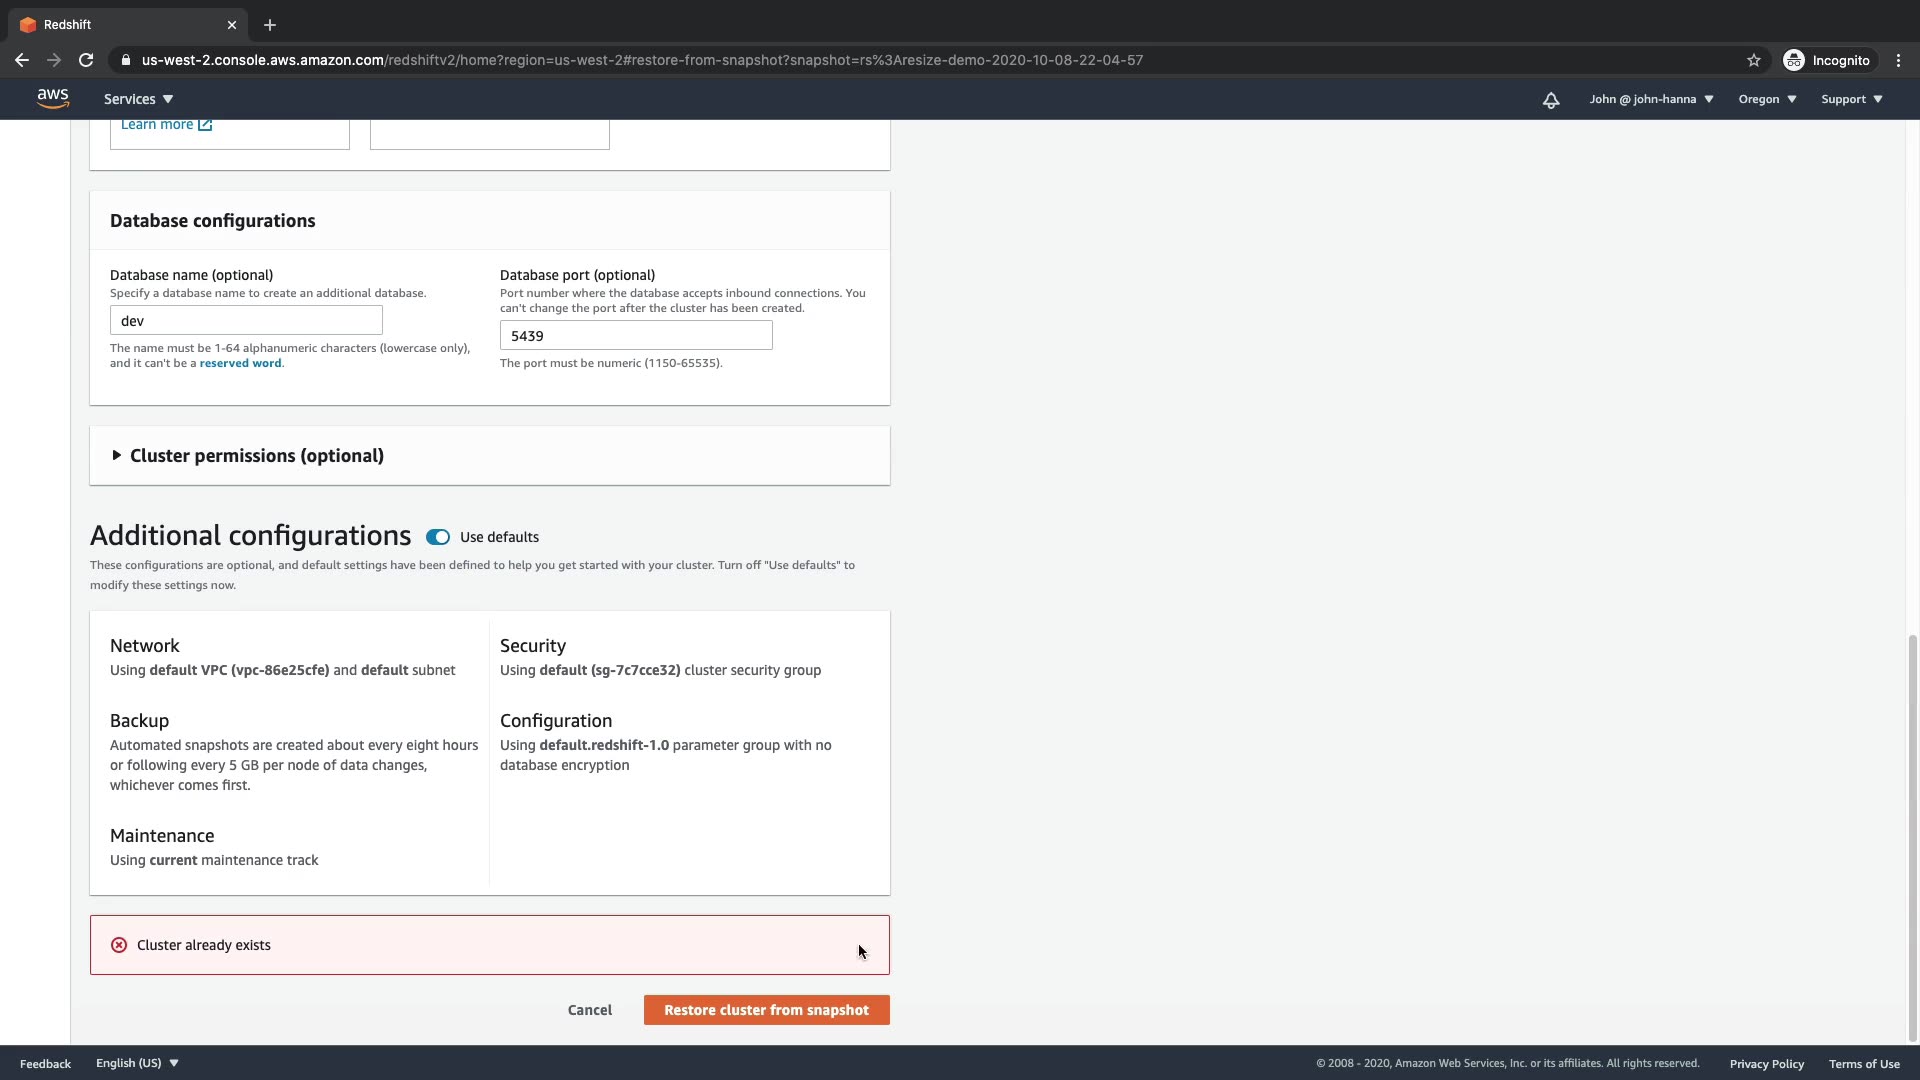
Task: Click the Learn more external link icon
Action: click(x=205, y=125)
